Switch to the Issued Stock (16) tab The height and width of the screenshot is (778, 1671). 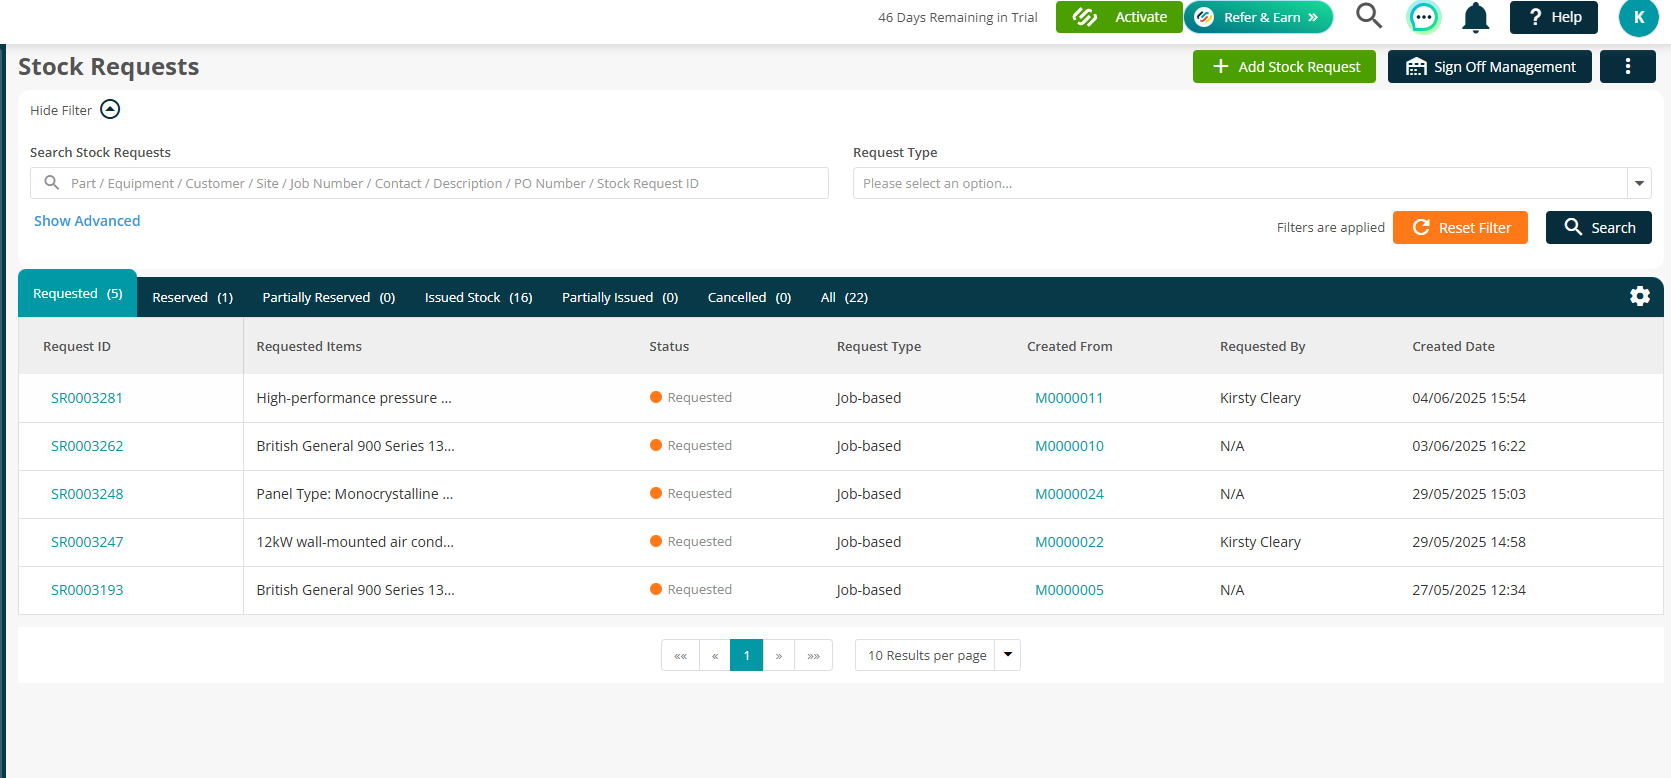[x=479, y=297]
